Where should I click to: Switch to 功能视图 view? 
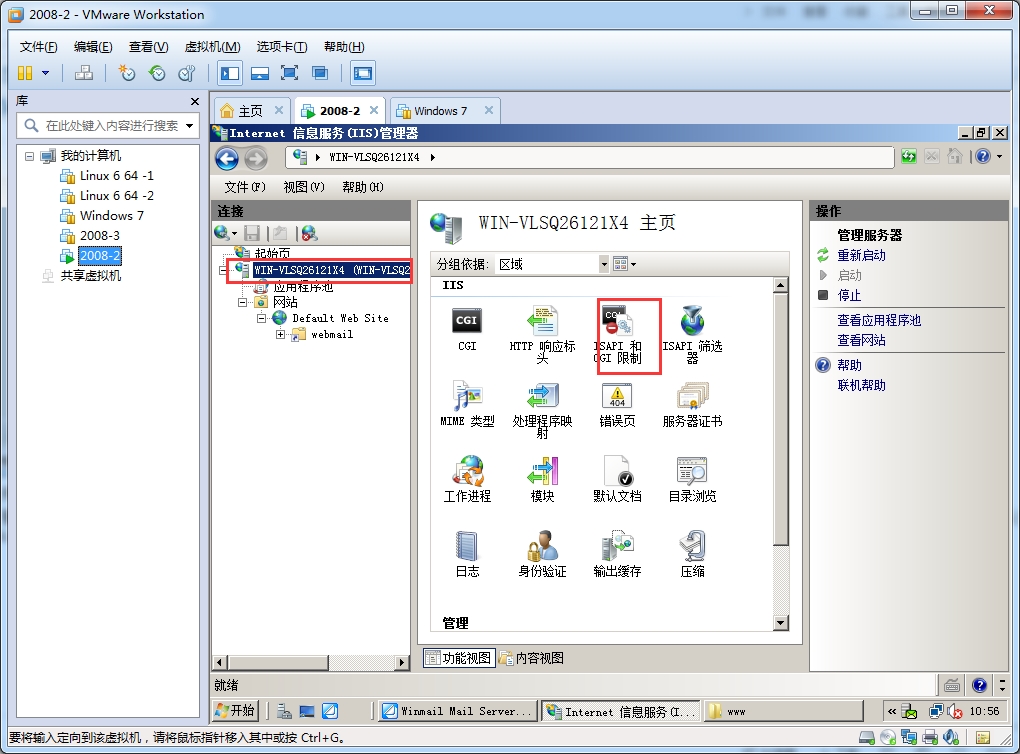459,658
